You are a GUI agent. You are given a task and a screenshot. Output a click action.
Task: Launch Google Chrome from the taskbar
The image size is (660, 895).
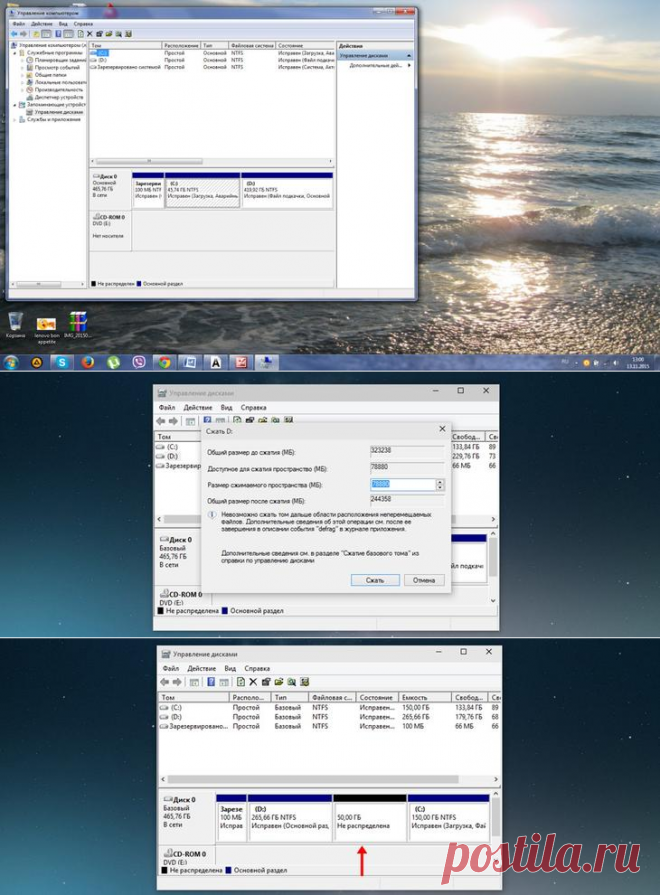[164, 362]
